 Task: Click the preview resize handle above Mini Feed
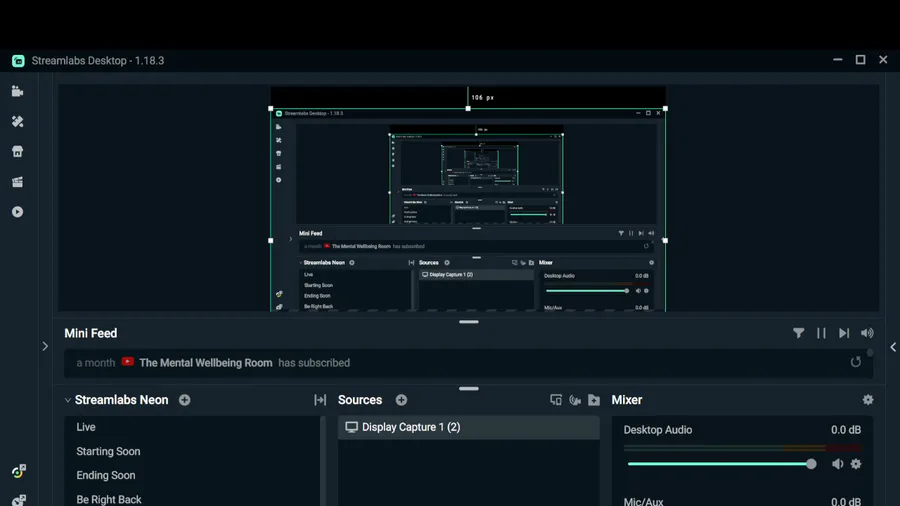(468, 322)
